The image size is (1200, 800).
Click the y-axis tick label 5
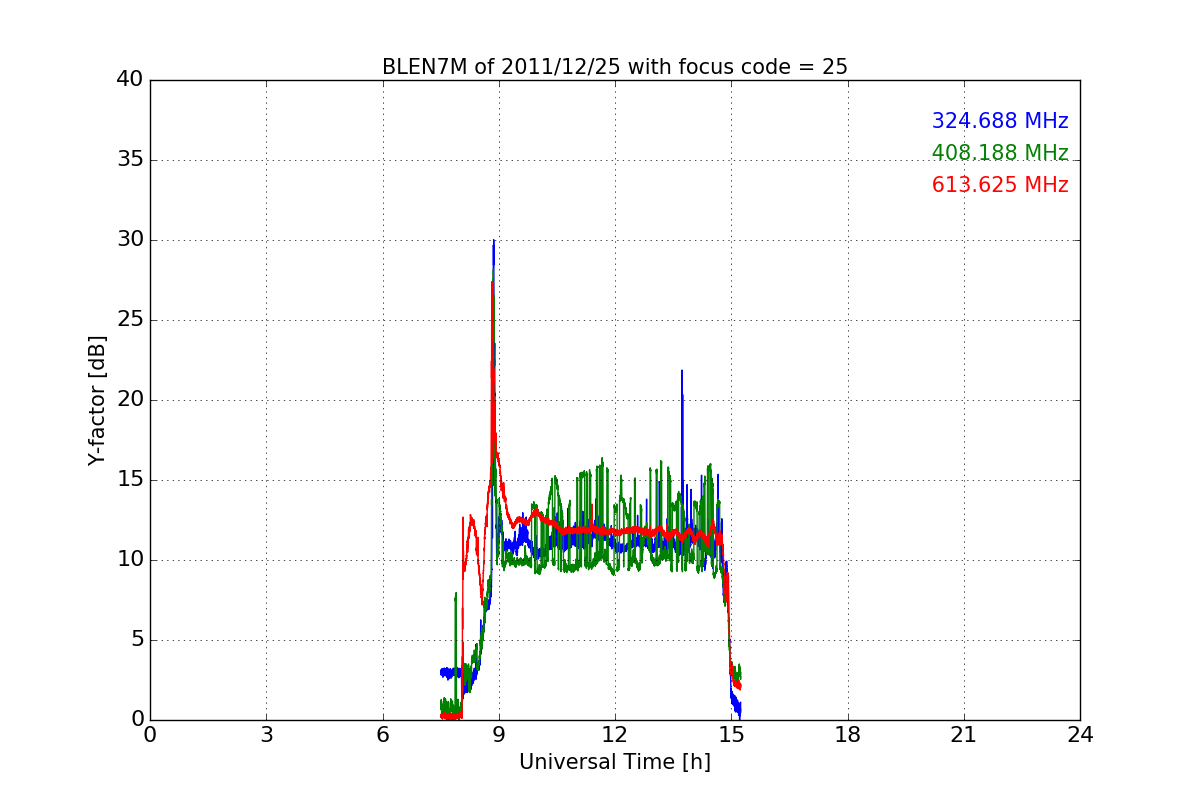point(136,640)
